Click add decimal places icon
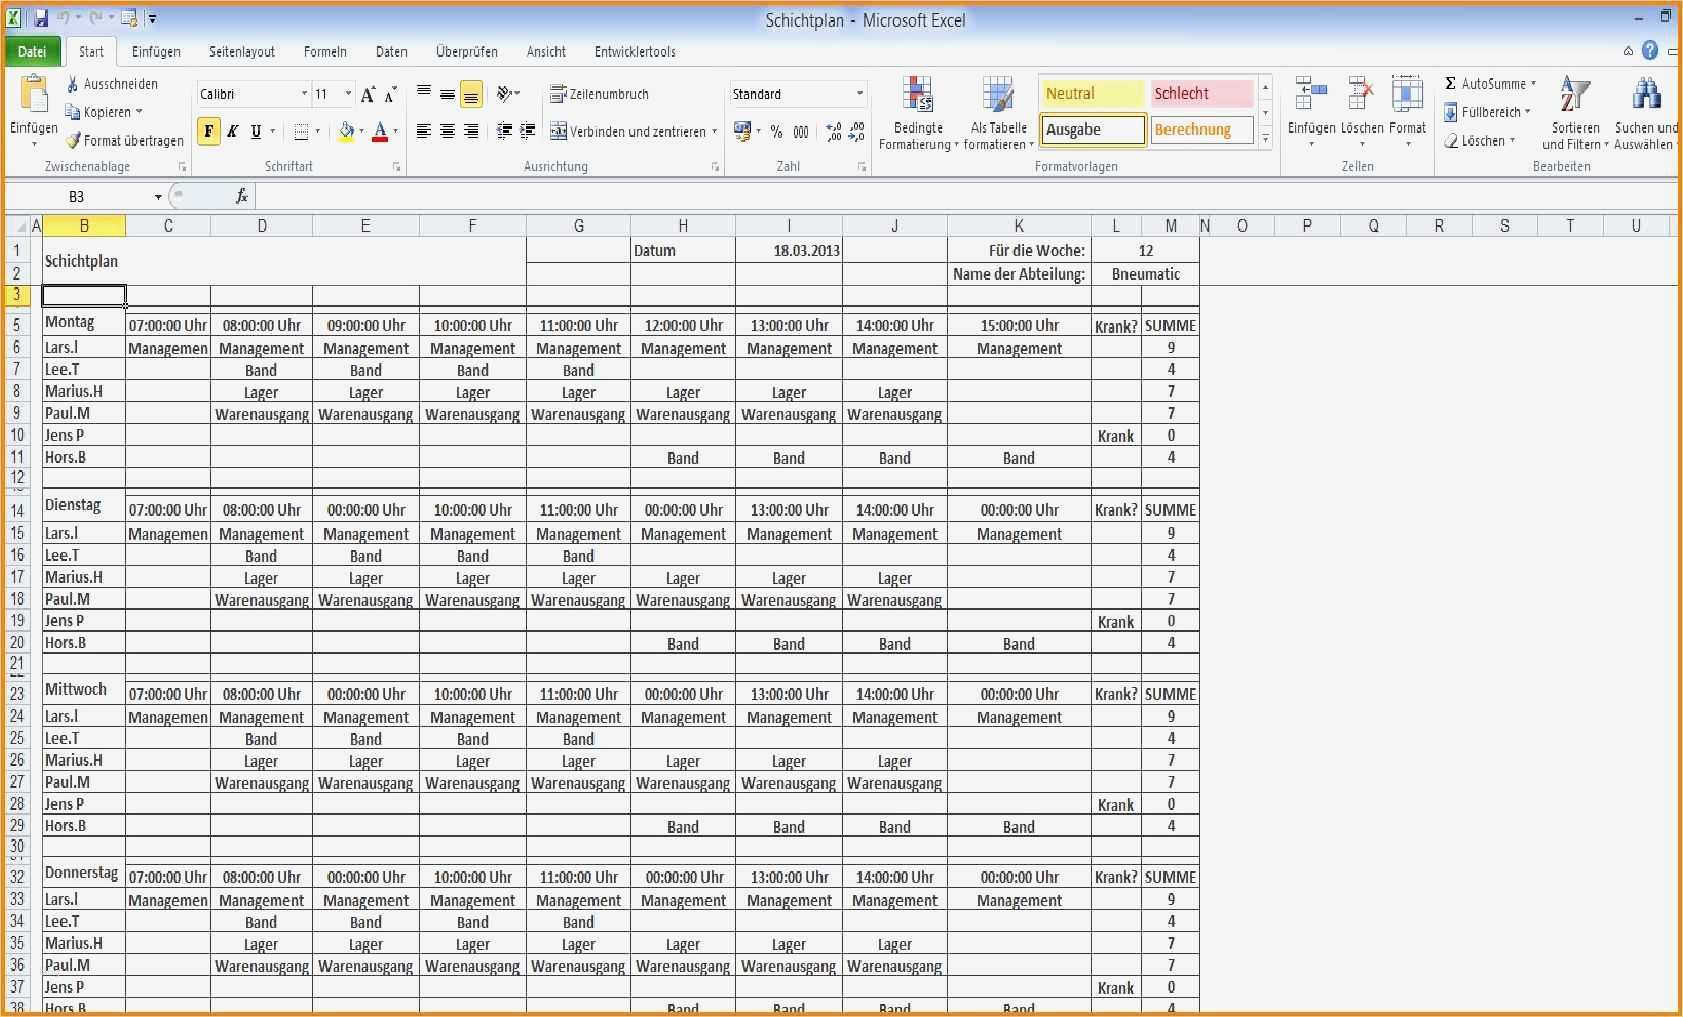This screenshot has height=1017, width=1683. pyautogui.click(x=834, y=131)
